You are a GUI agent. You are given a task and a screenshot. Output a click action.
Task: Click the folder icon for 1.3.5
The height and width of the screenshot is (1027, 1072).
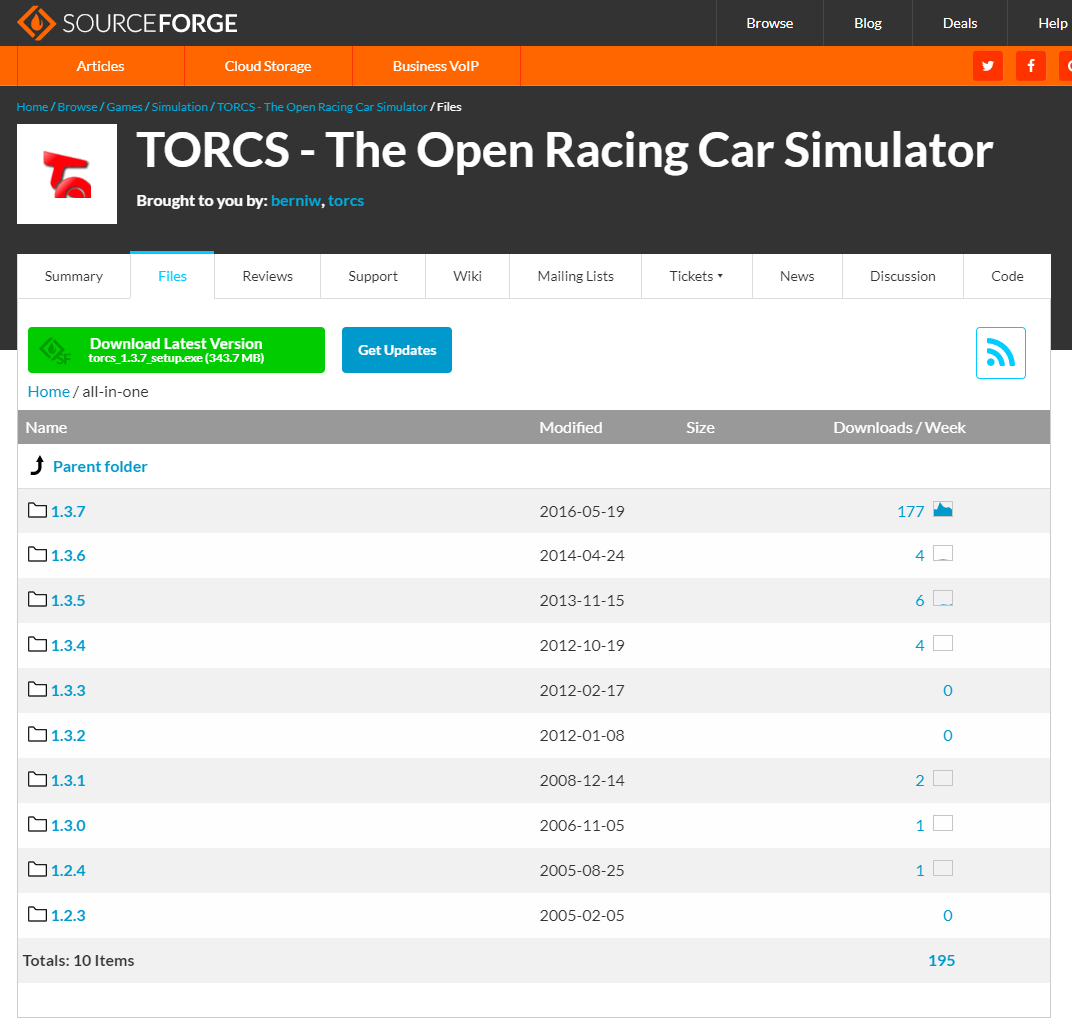[38, 600]
